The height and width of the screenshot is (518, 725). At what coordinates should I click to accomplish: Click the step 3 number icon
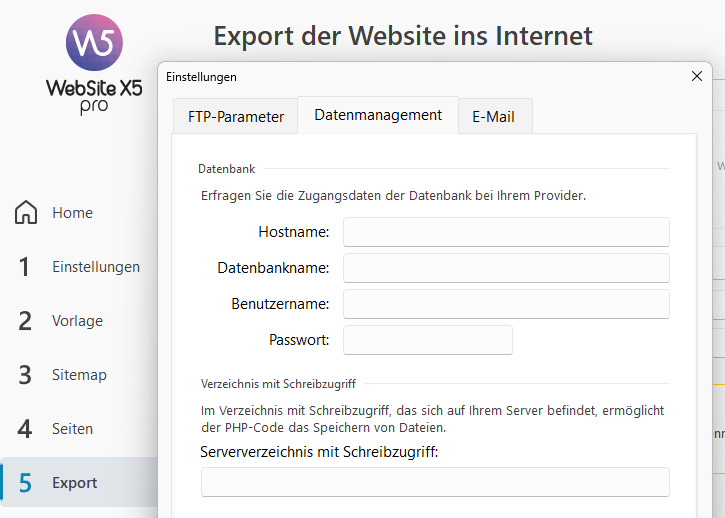[25, 375]
